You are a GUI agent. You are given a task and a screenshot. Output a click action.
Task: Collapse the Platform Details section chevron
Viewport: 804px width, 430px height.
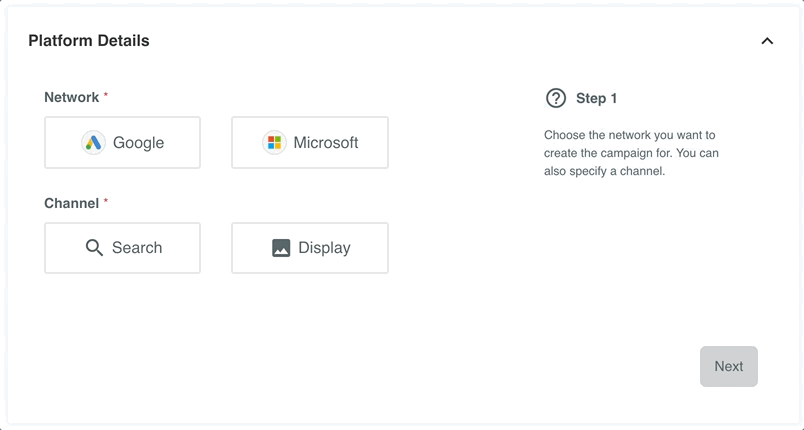pyautogui.click(x=767, y=41)
